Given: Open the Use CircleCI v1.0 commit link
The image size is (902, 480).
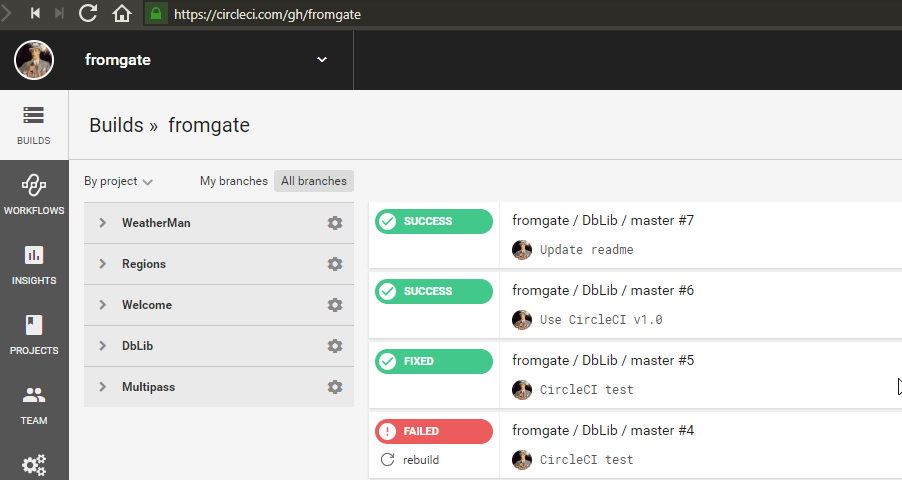Looking at the screenshot, I should [x=601, y=319].
